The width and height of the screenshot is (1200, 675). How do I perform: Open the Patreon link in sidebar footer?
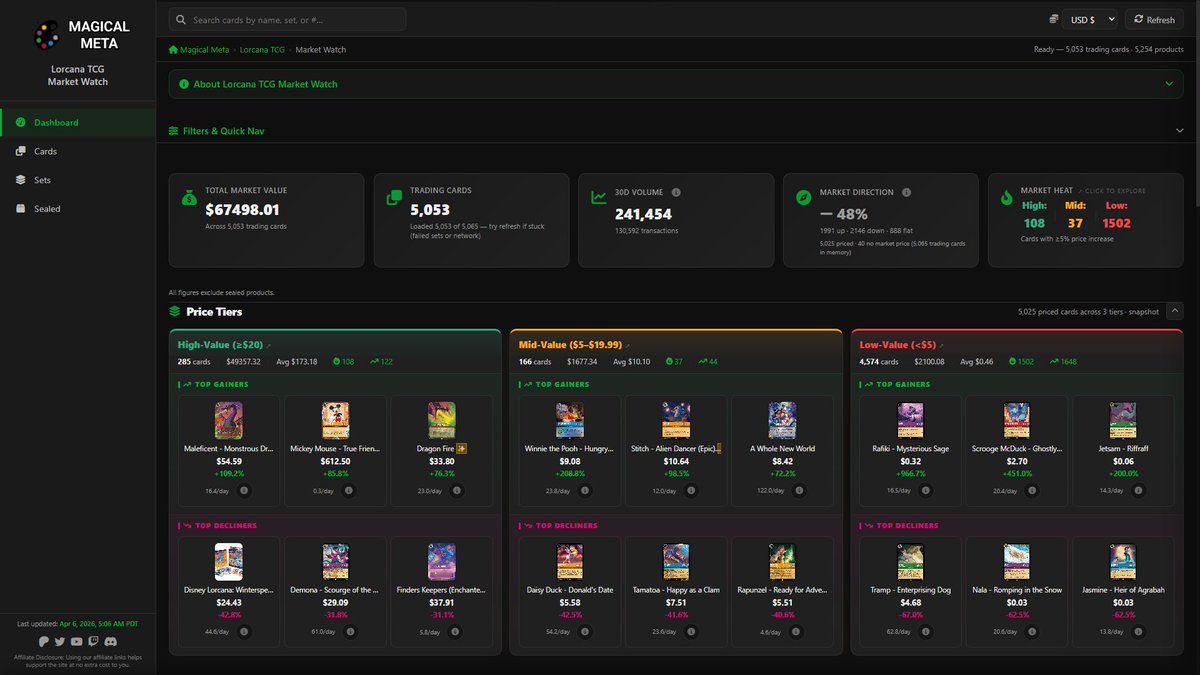click(45, 641)
